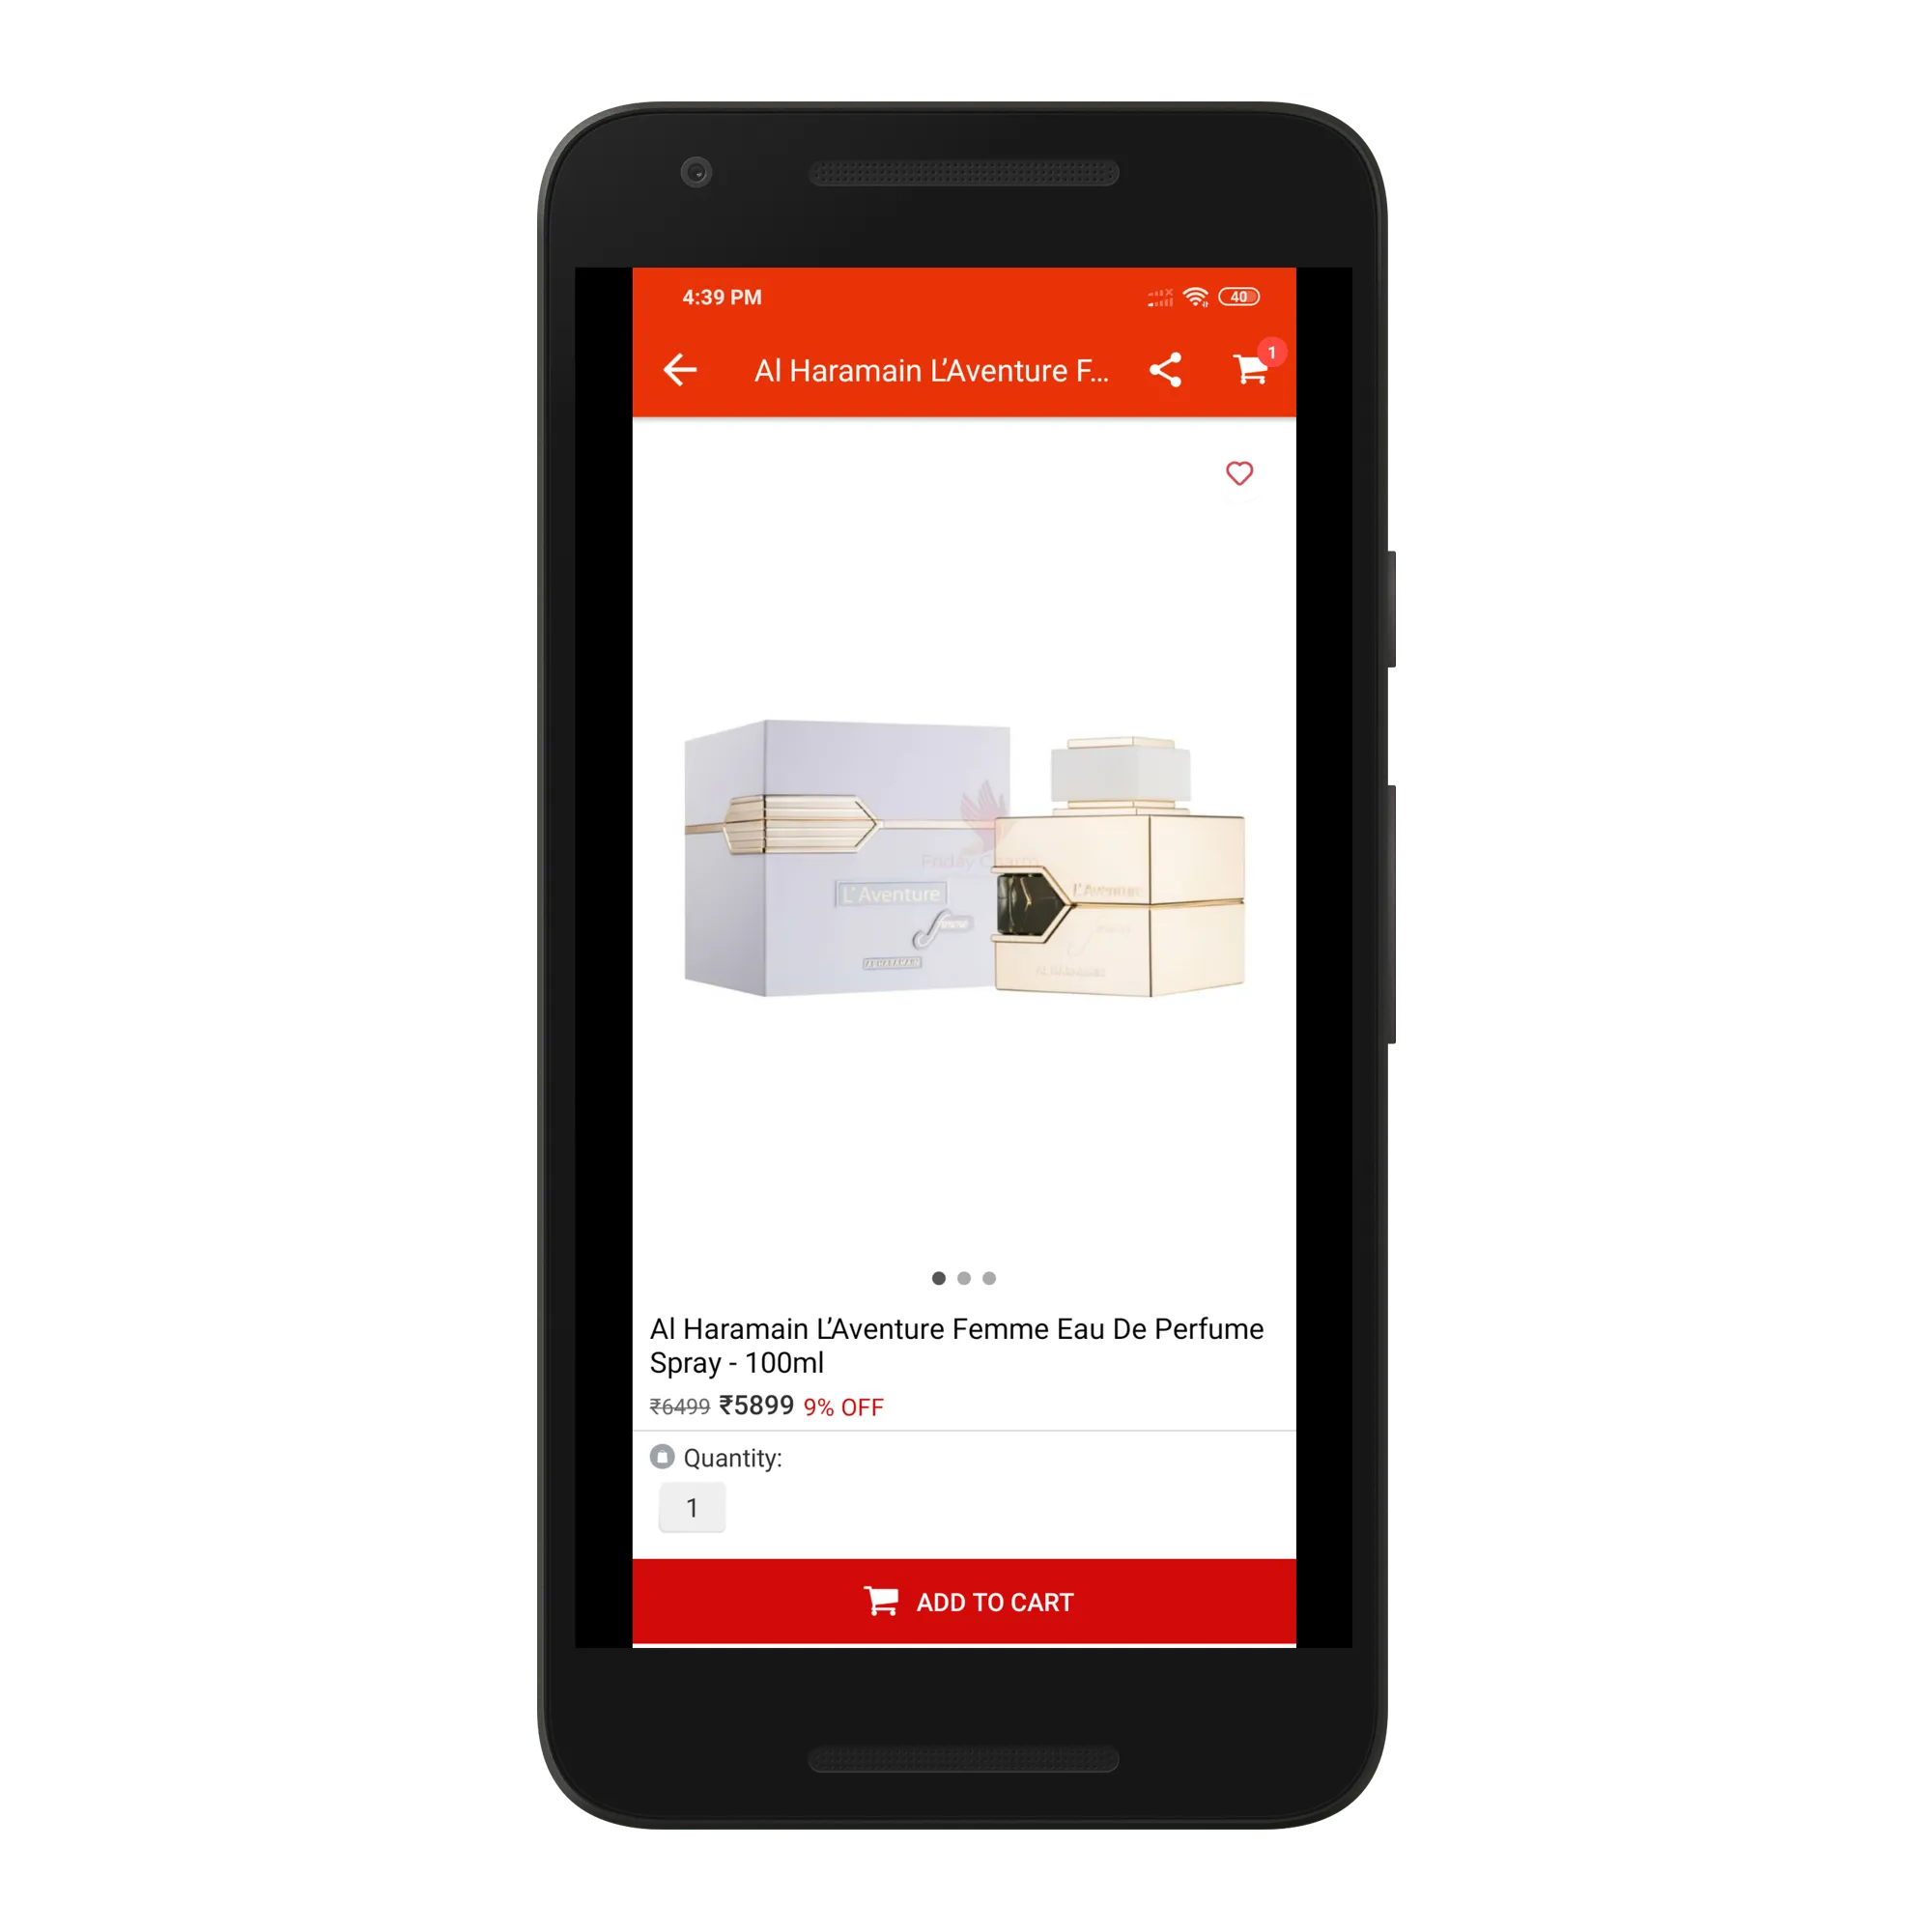Navigate to second image dot indicator
This screenshot has width=1932, height=1932.
[966, 1277]
